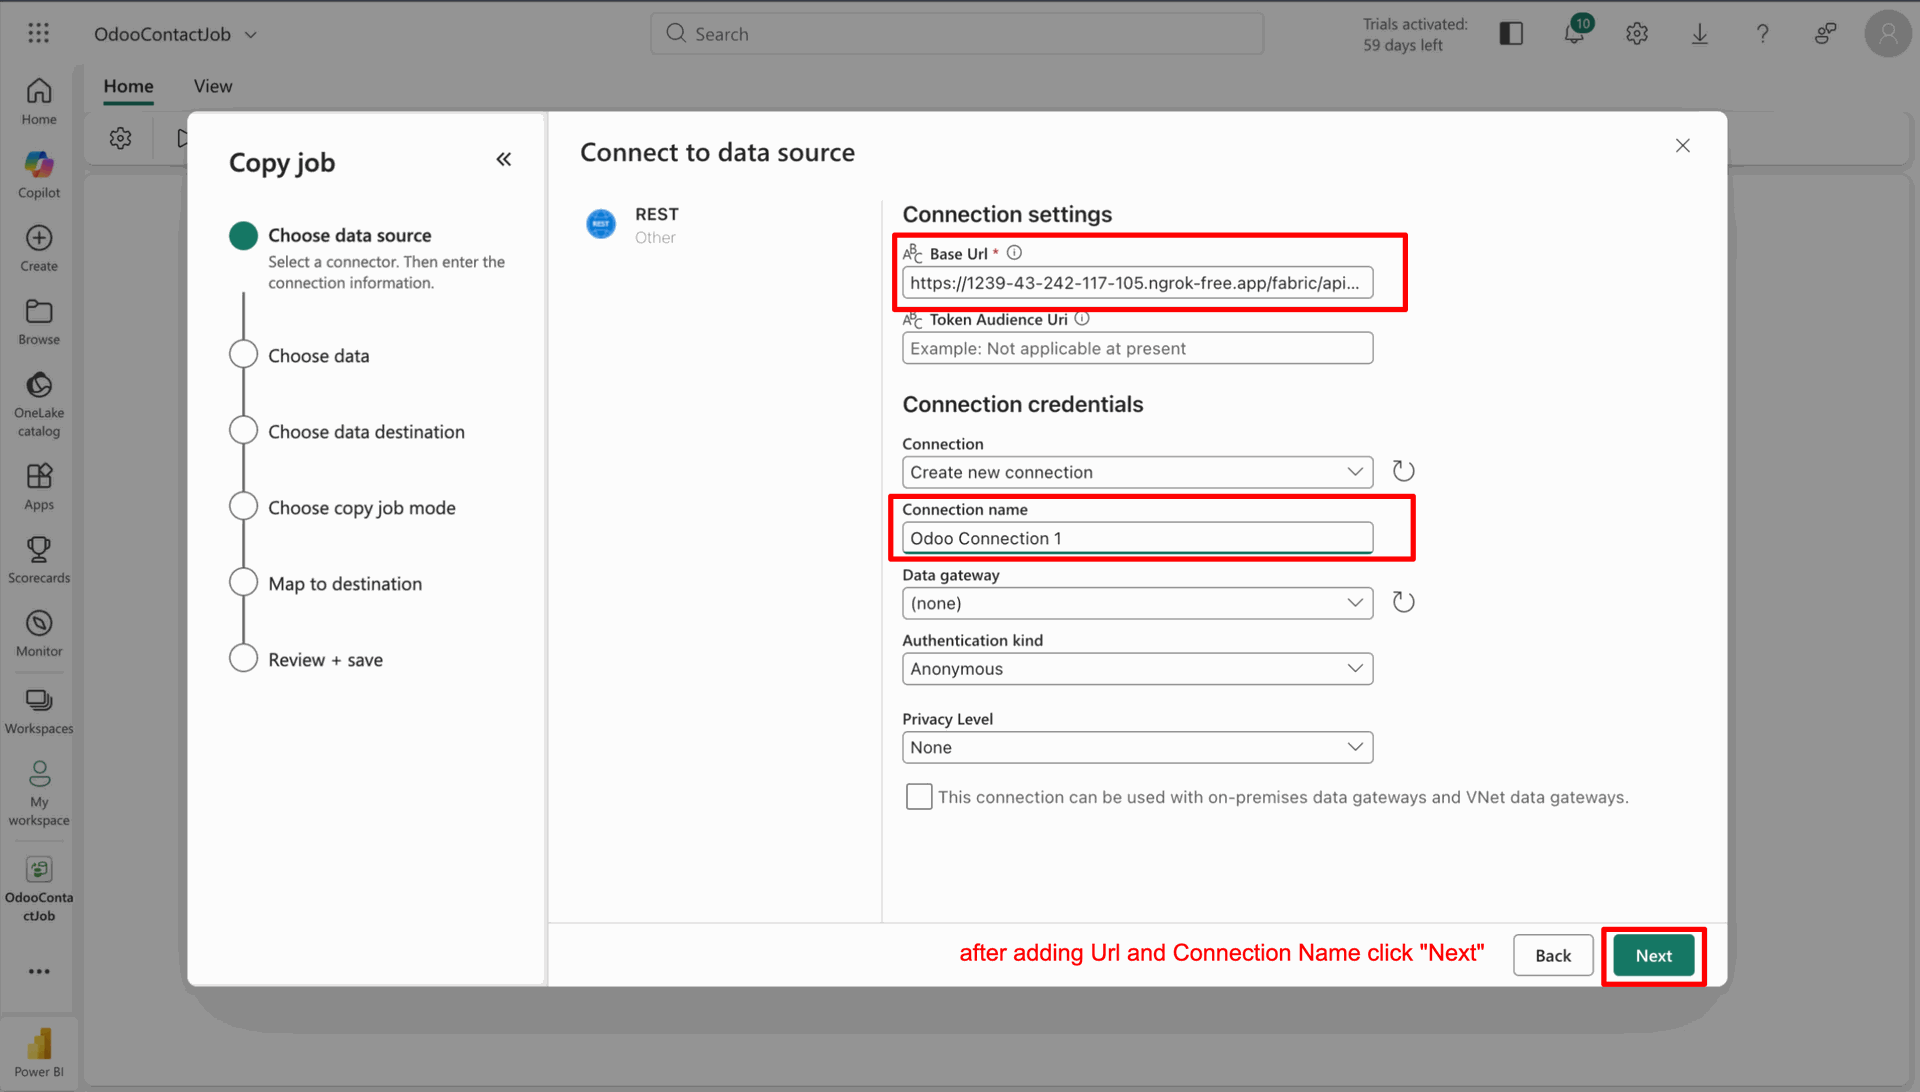Click the Next button
Image resolution: width=1920 pixels, height=1092 pixels.
pyautogui.click(x=1653, y=956)
